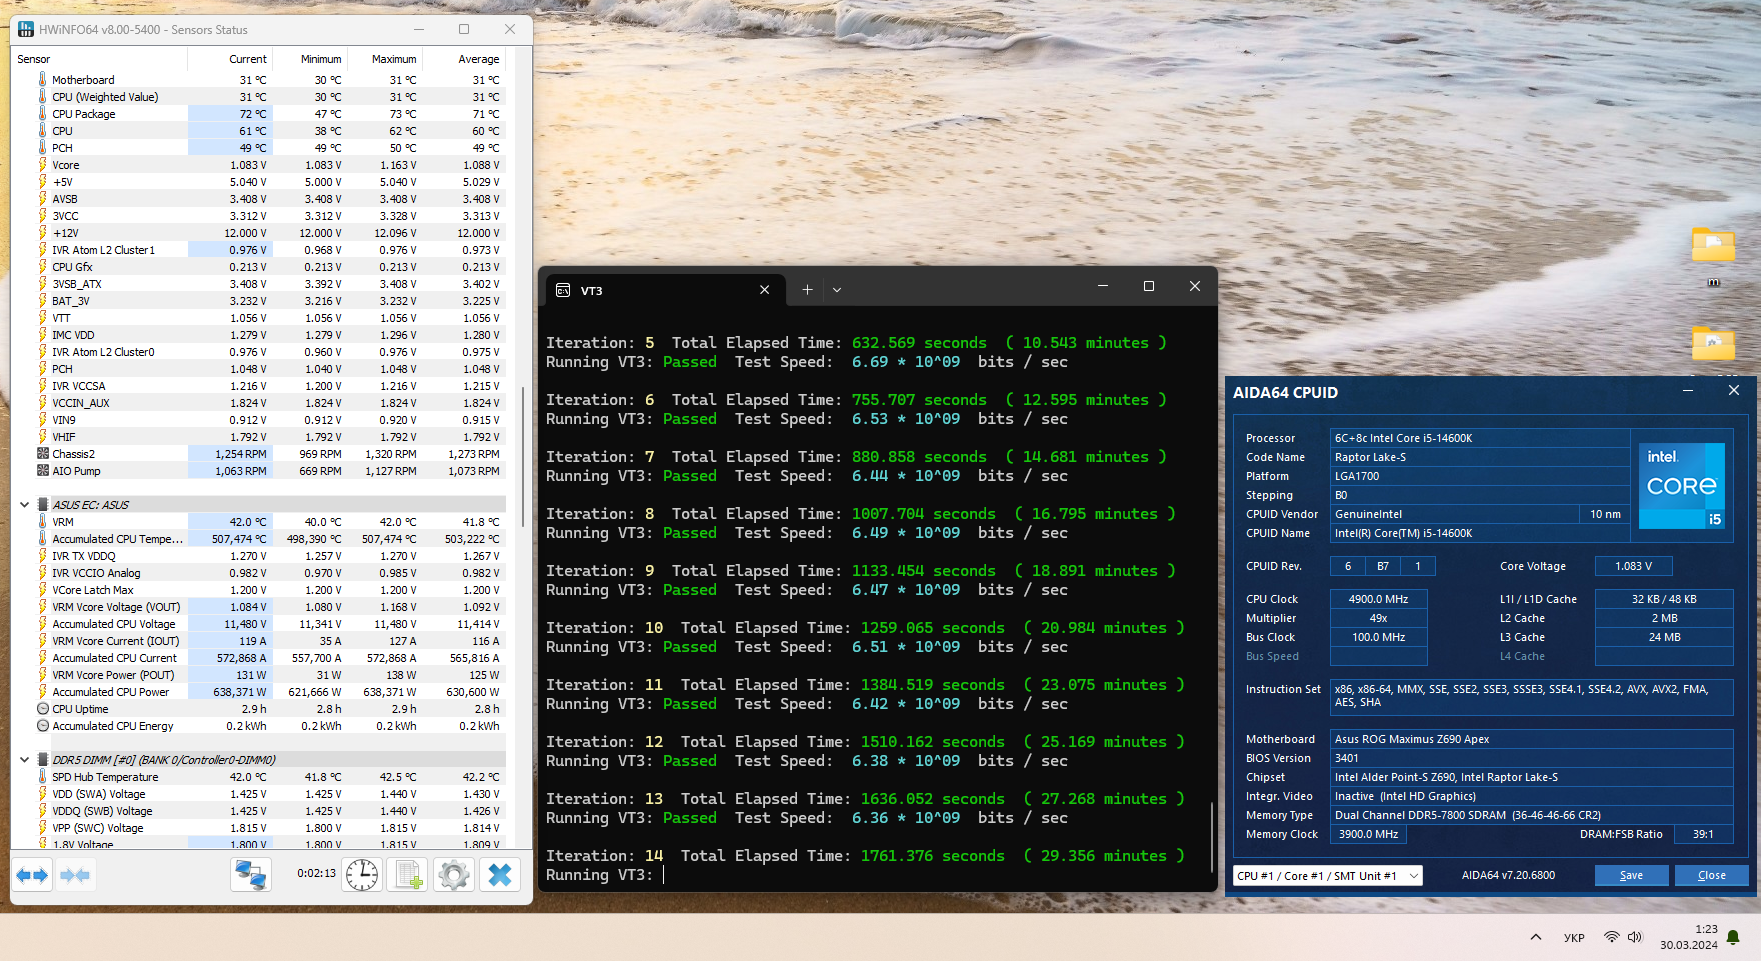Select the VT3 terminal tab
The image size is (1761, 961).
(590, 290)
